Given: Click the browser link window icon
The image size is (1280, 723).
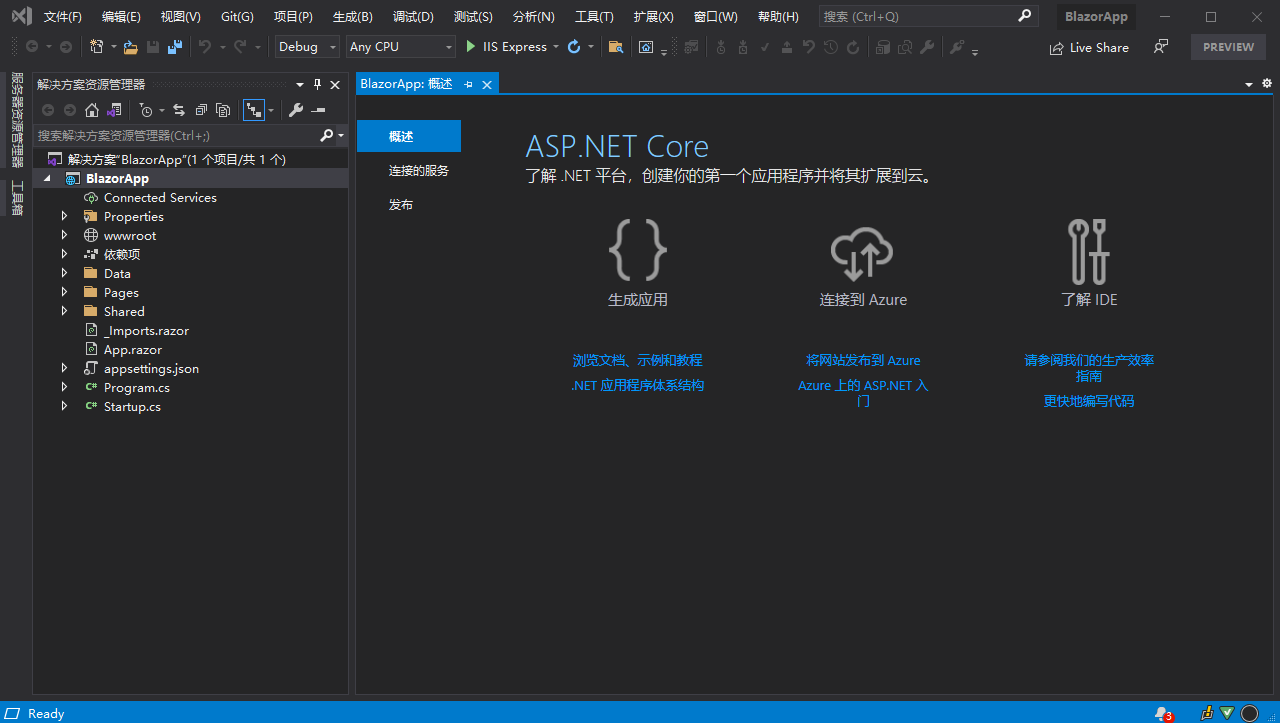Looking at the screenshot, I should click(647, 47).
